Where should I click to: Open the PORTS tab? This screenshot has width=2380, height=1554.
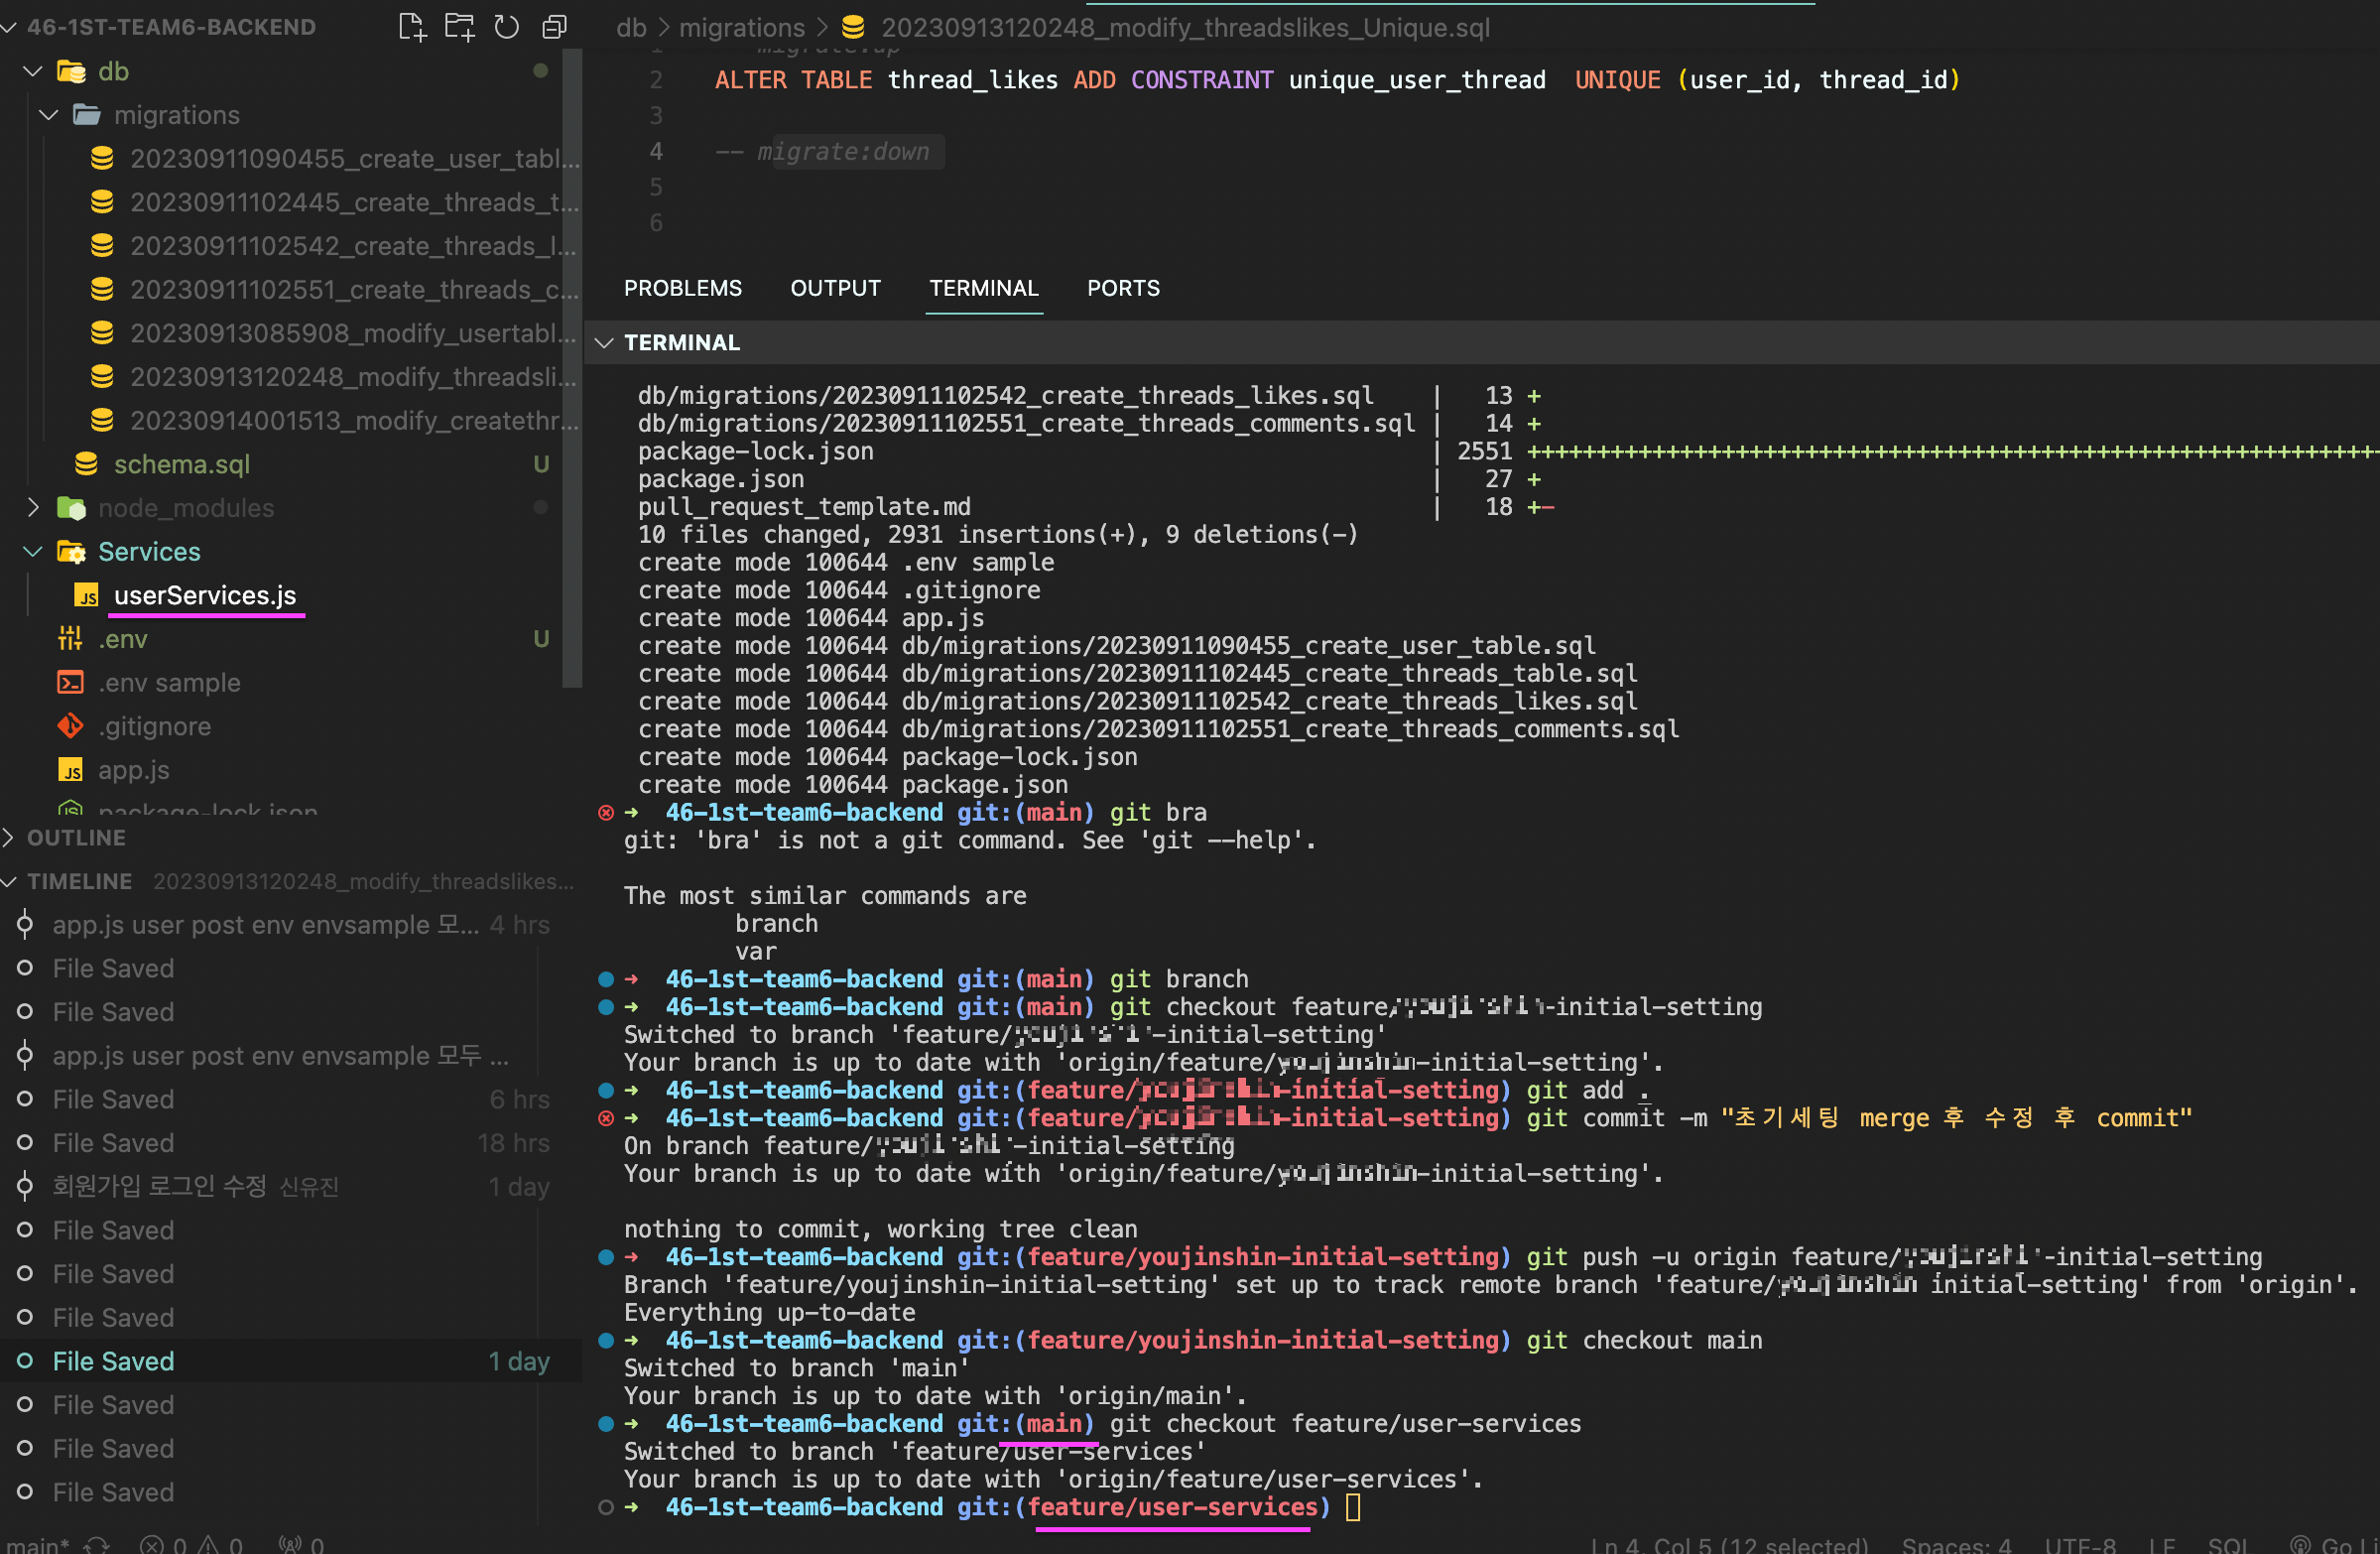point(1122,288)
